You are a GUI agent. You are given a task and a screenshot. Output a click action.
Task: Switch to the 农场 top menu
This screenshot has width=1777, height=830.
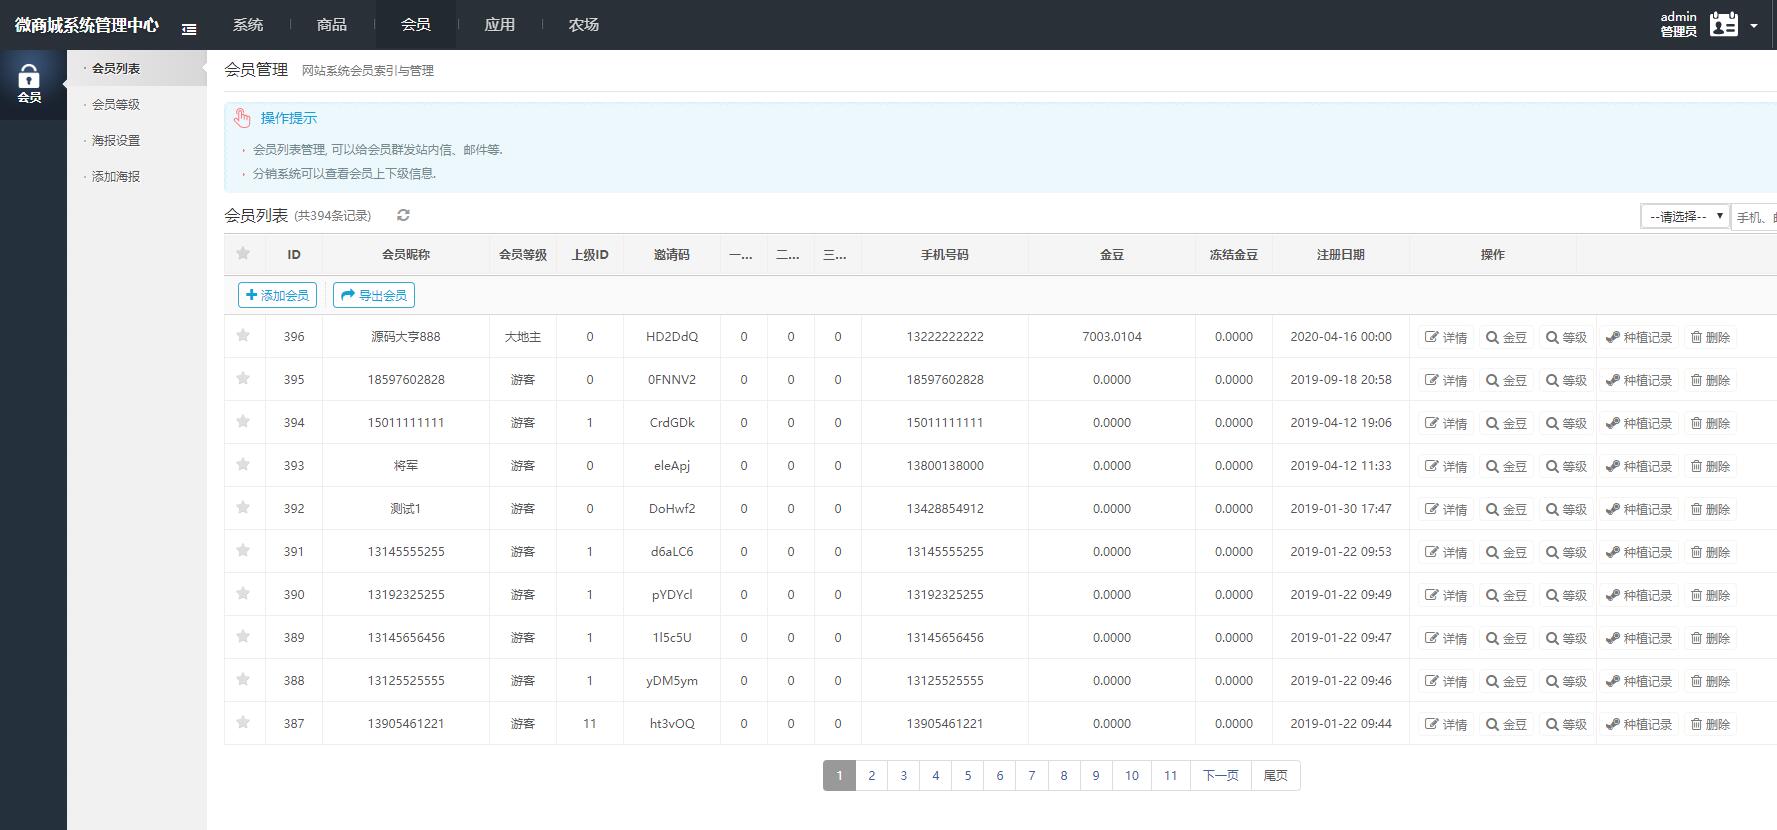tap(584, 25)
